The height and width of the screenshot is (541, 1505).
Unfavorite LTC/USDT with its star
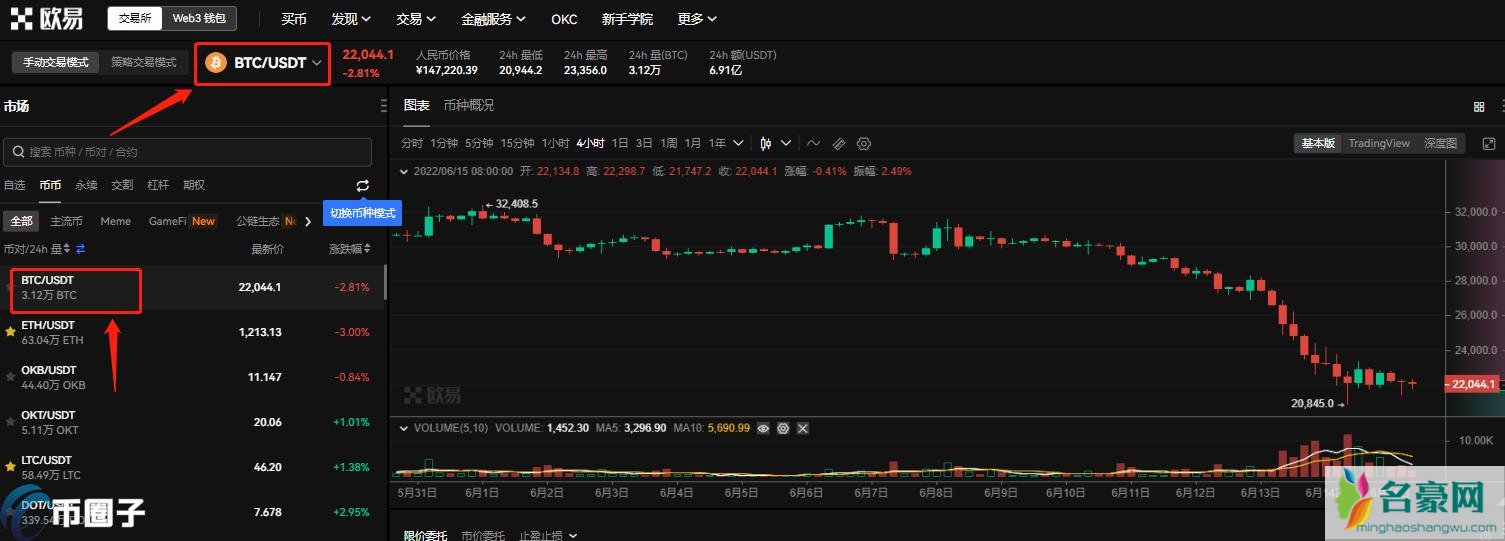pos(10,466)
